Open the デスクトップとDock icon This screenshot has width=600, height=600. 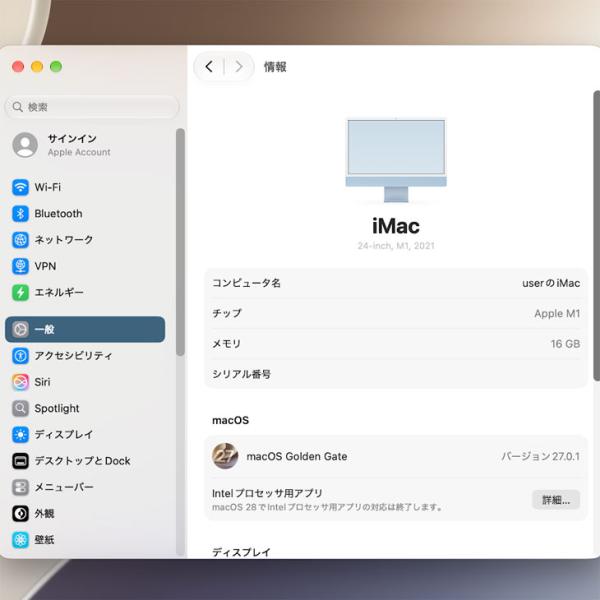20,461
